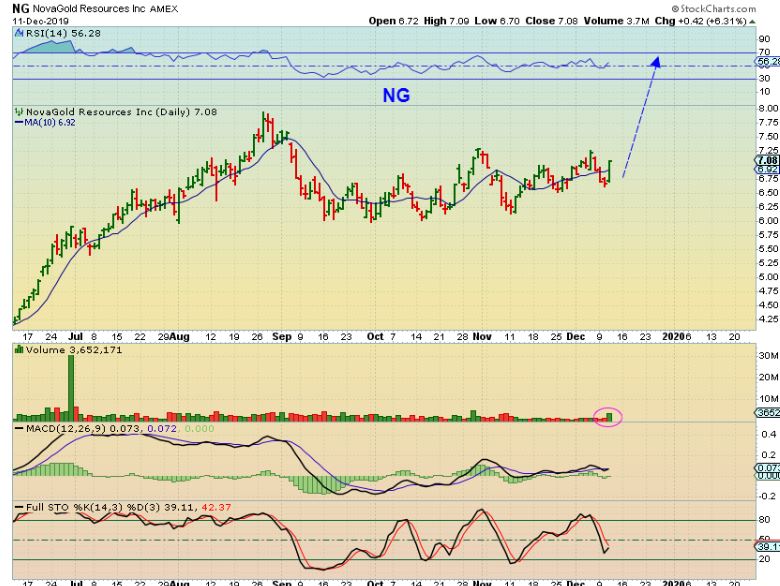The height and width of the screenshot is (586, 780).
Task: Click the volume bars icon beside Volume legend
Action: tap(19, 350)
